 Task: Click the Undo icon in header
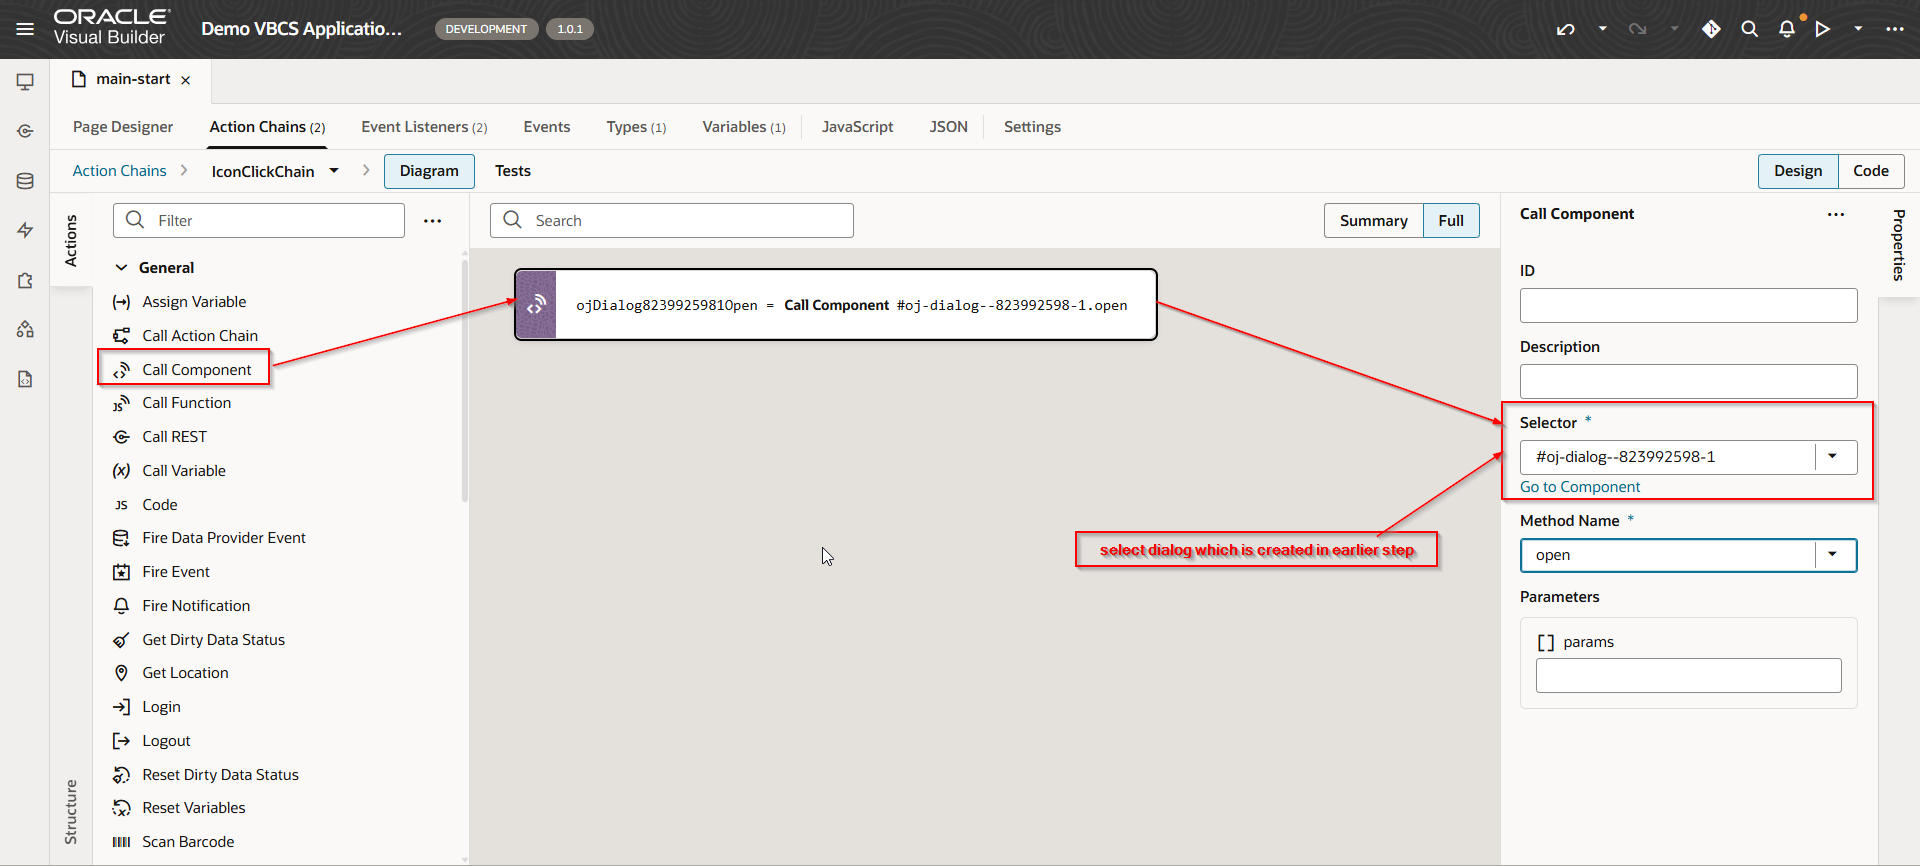tap(1565, 29)
